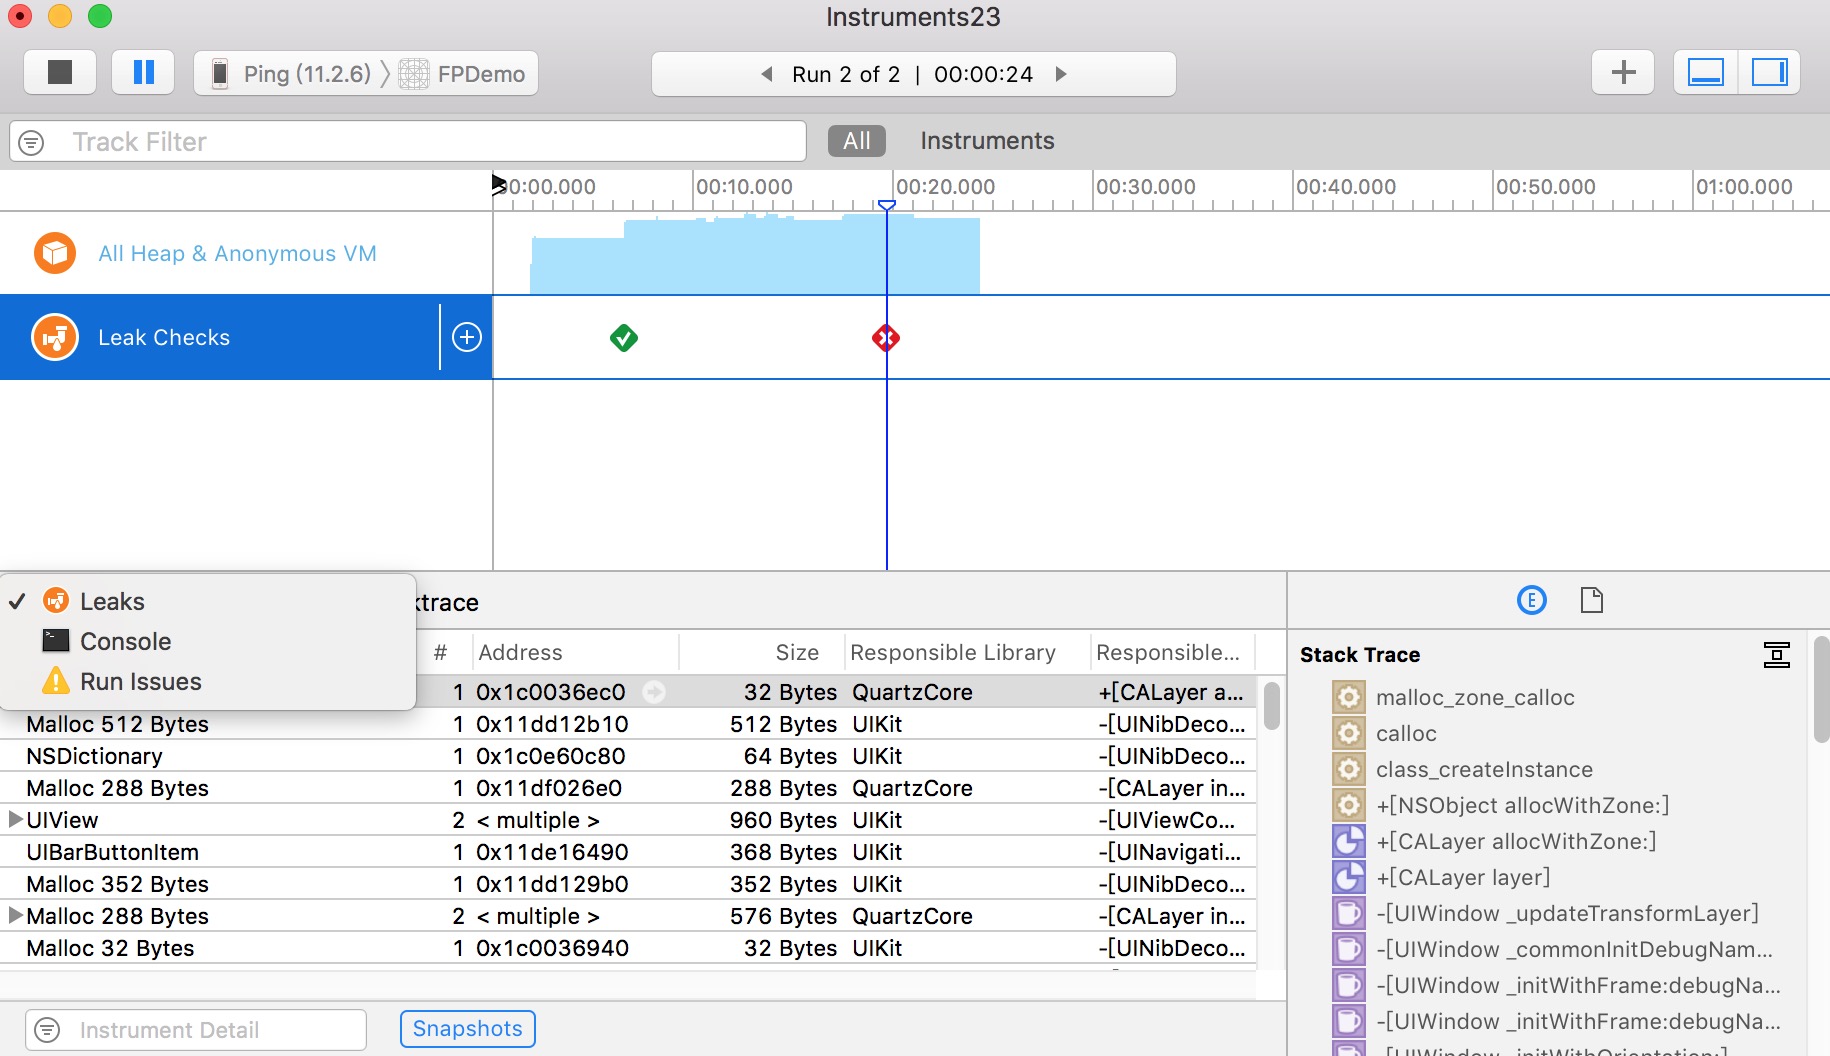Switch to the Instruments track filter

coord(986,141)
